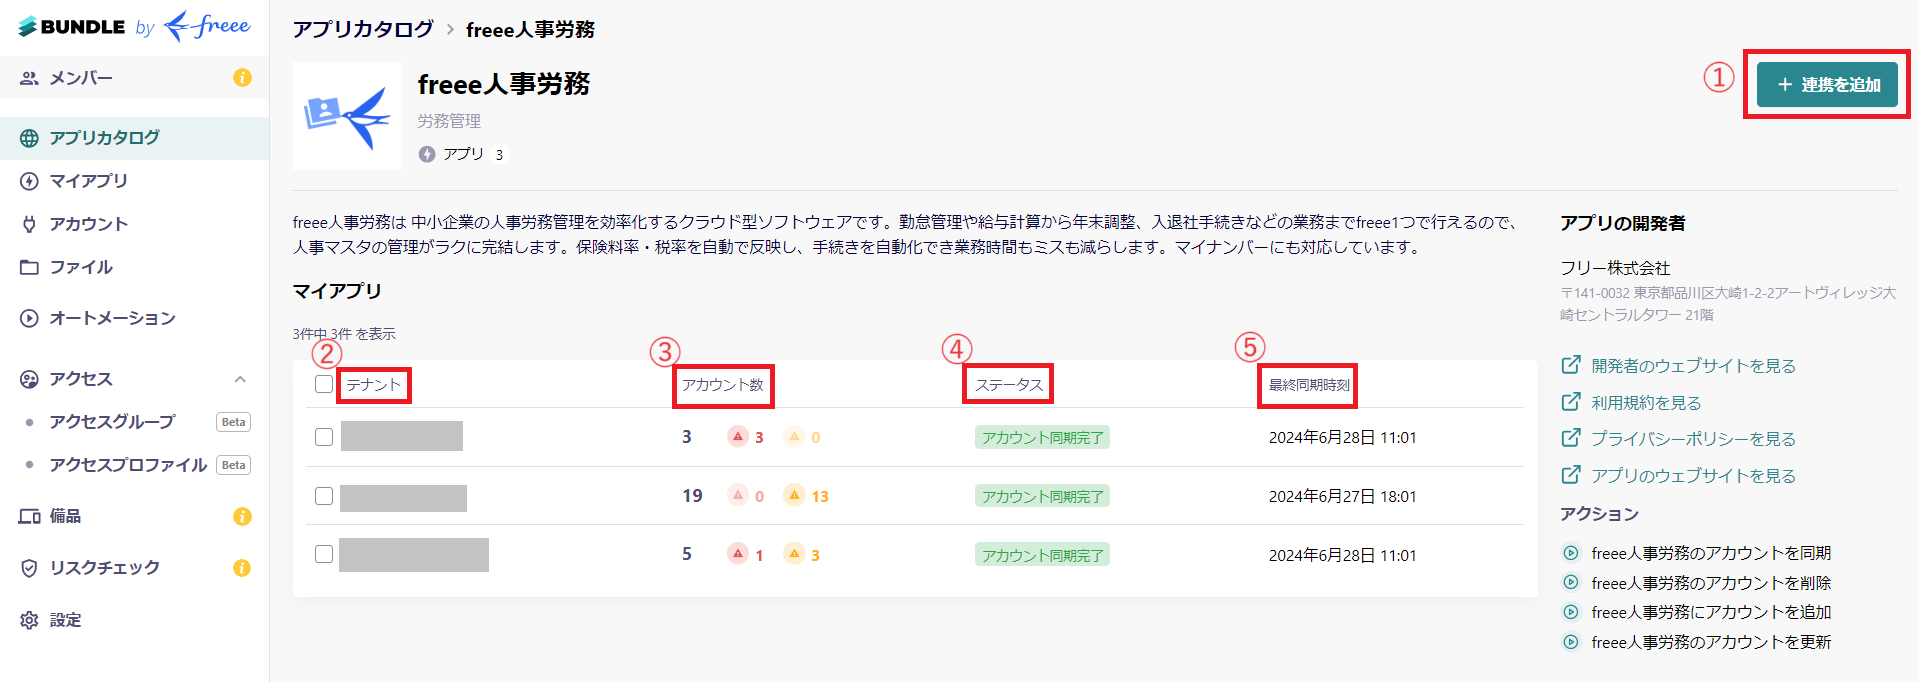Click the info badge next to メンバー
The height and width of the screenshot is (682, 1919).
pyautogui.click(x=242, y=77)
